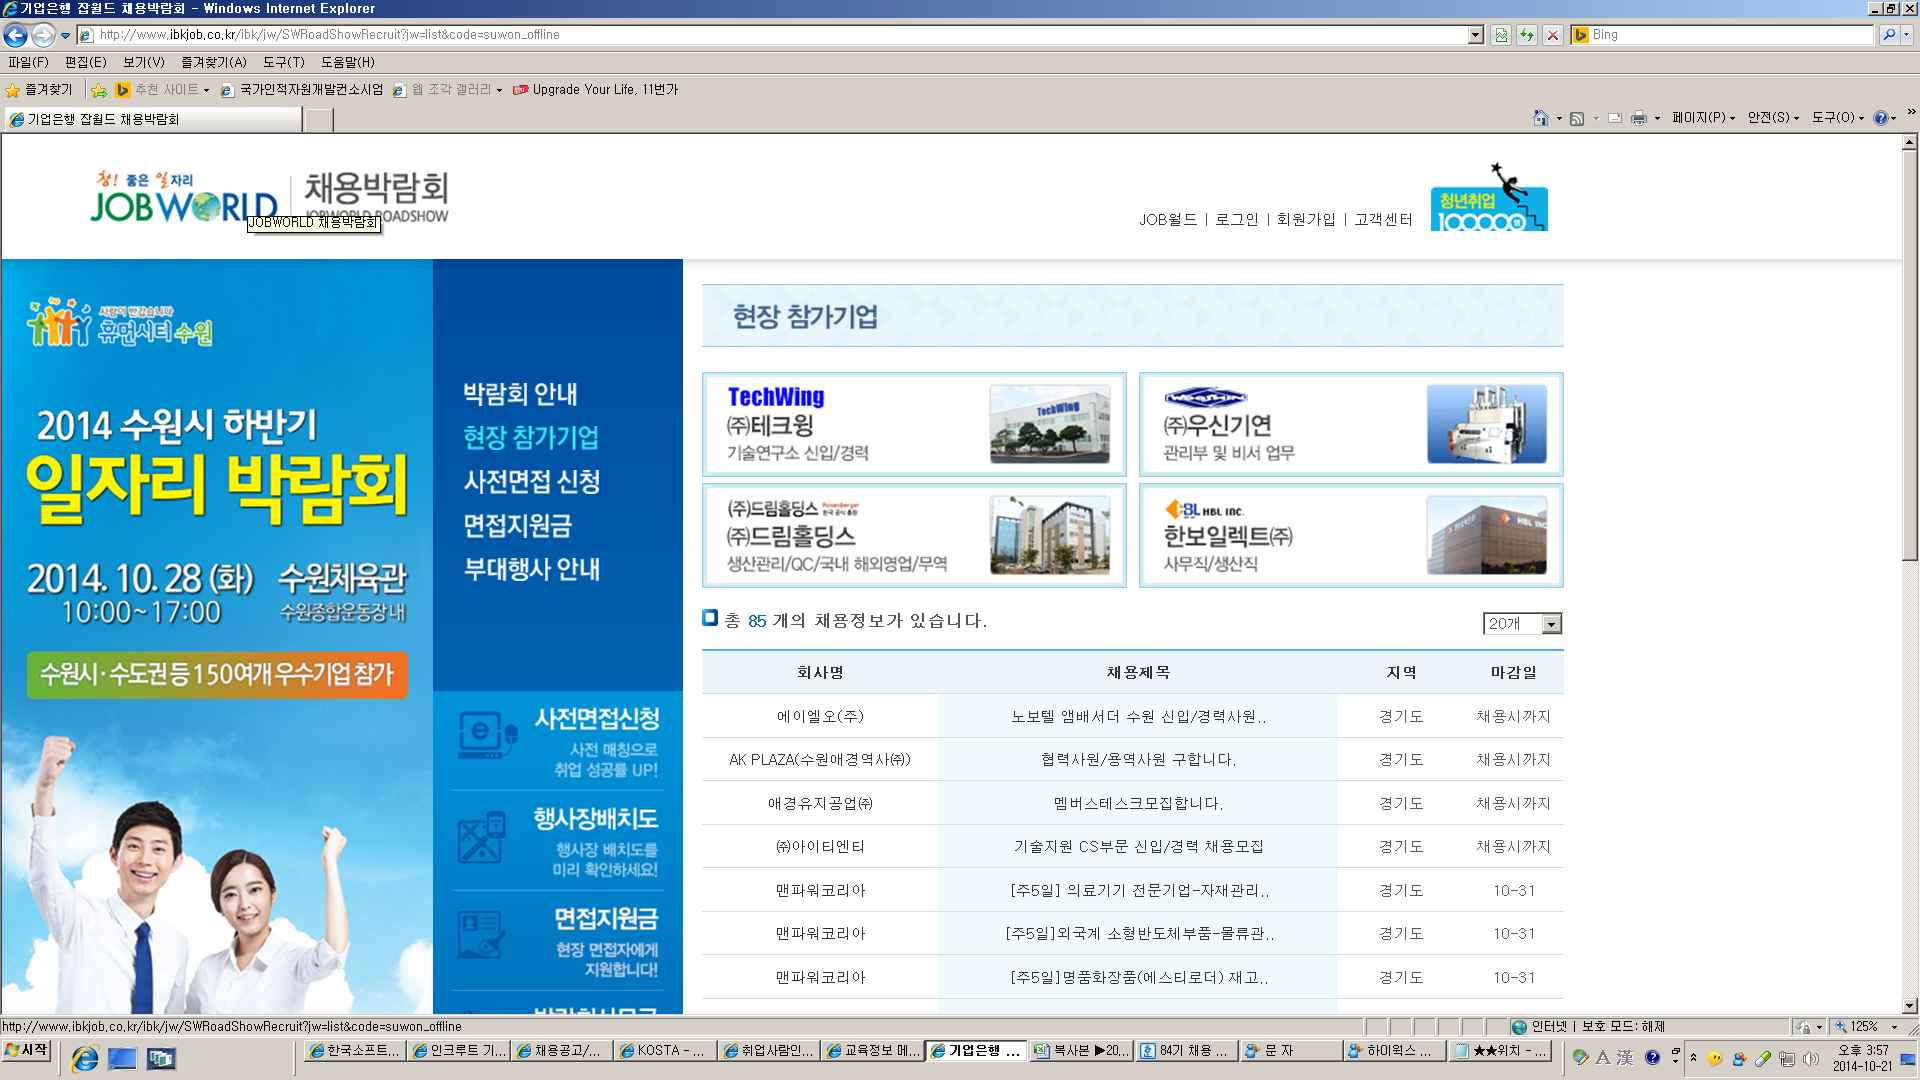
Task: Click the RSS feeds icon
Action: coord(1577,118)
